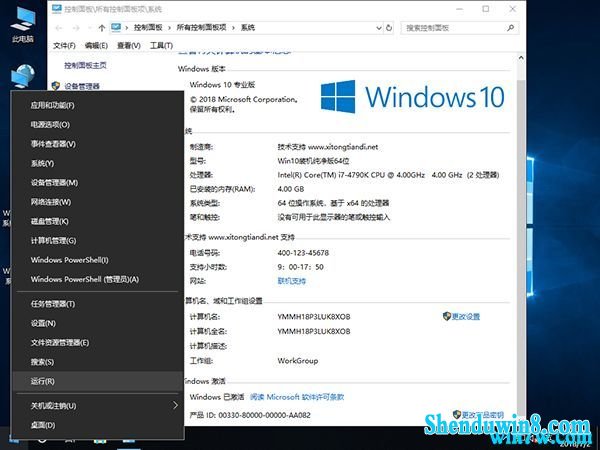600x450 pixels.
Task: Expand Shut down or sign out (关机或注销) submenu
Action: [98, 406]
